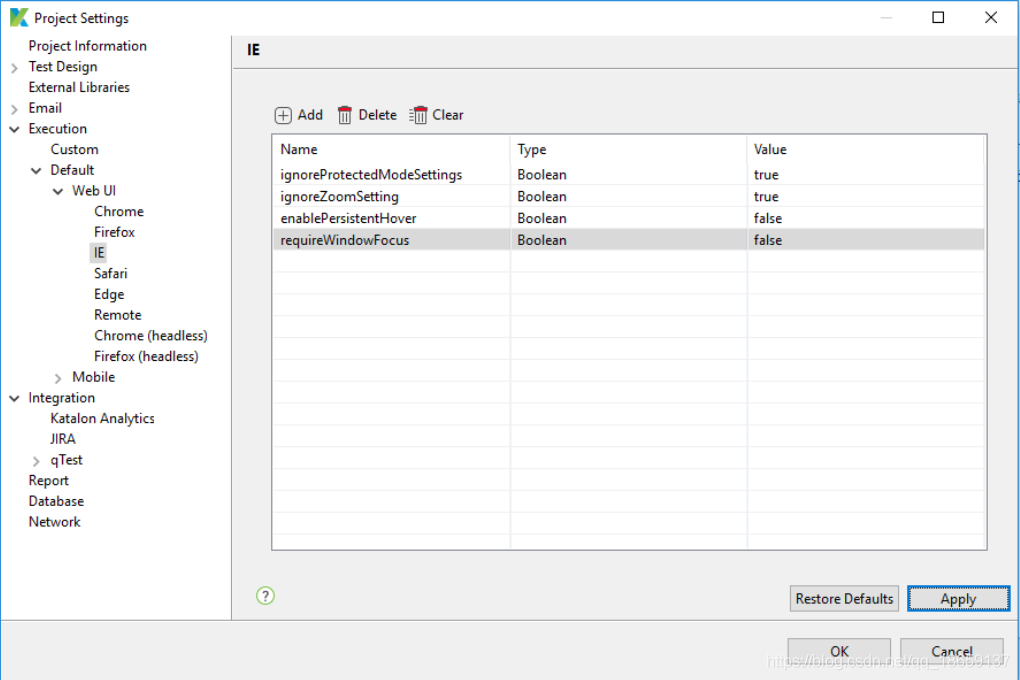Collapse the Execution tree node

coord(14,129)
